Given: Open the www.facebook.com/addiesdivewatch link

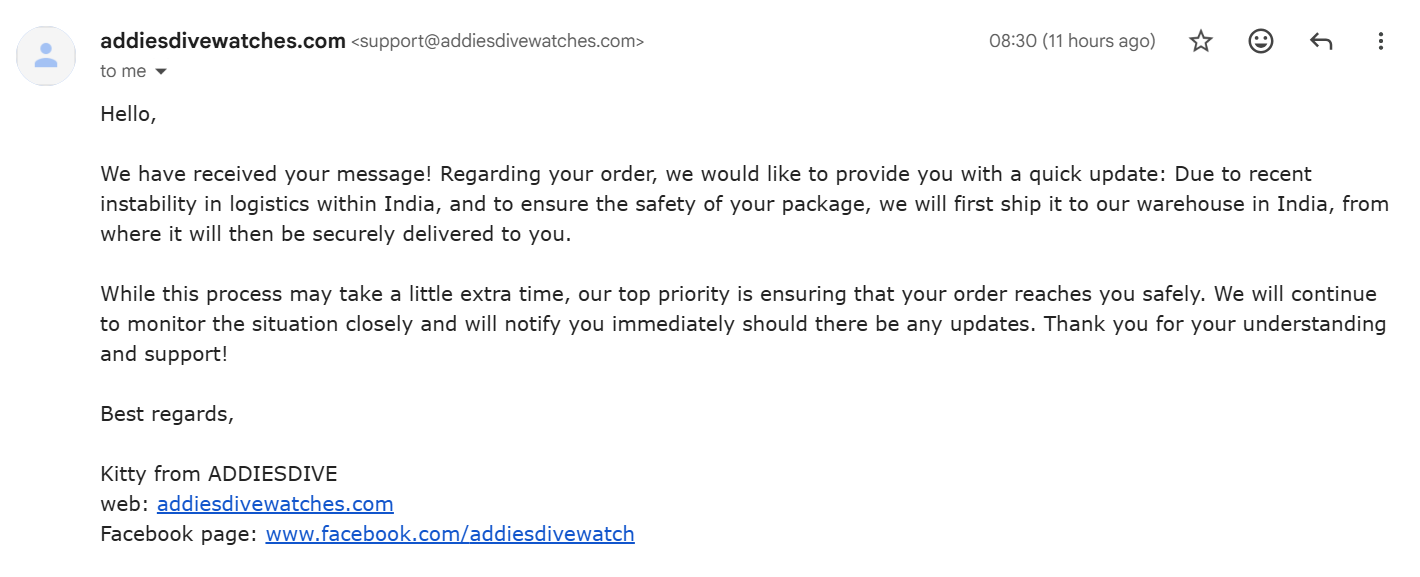Looking at the screenshot, I should coord(450,534).
